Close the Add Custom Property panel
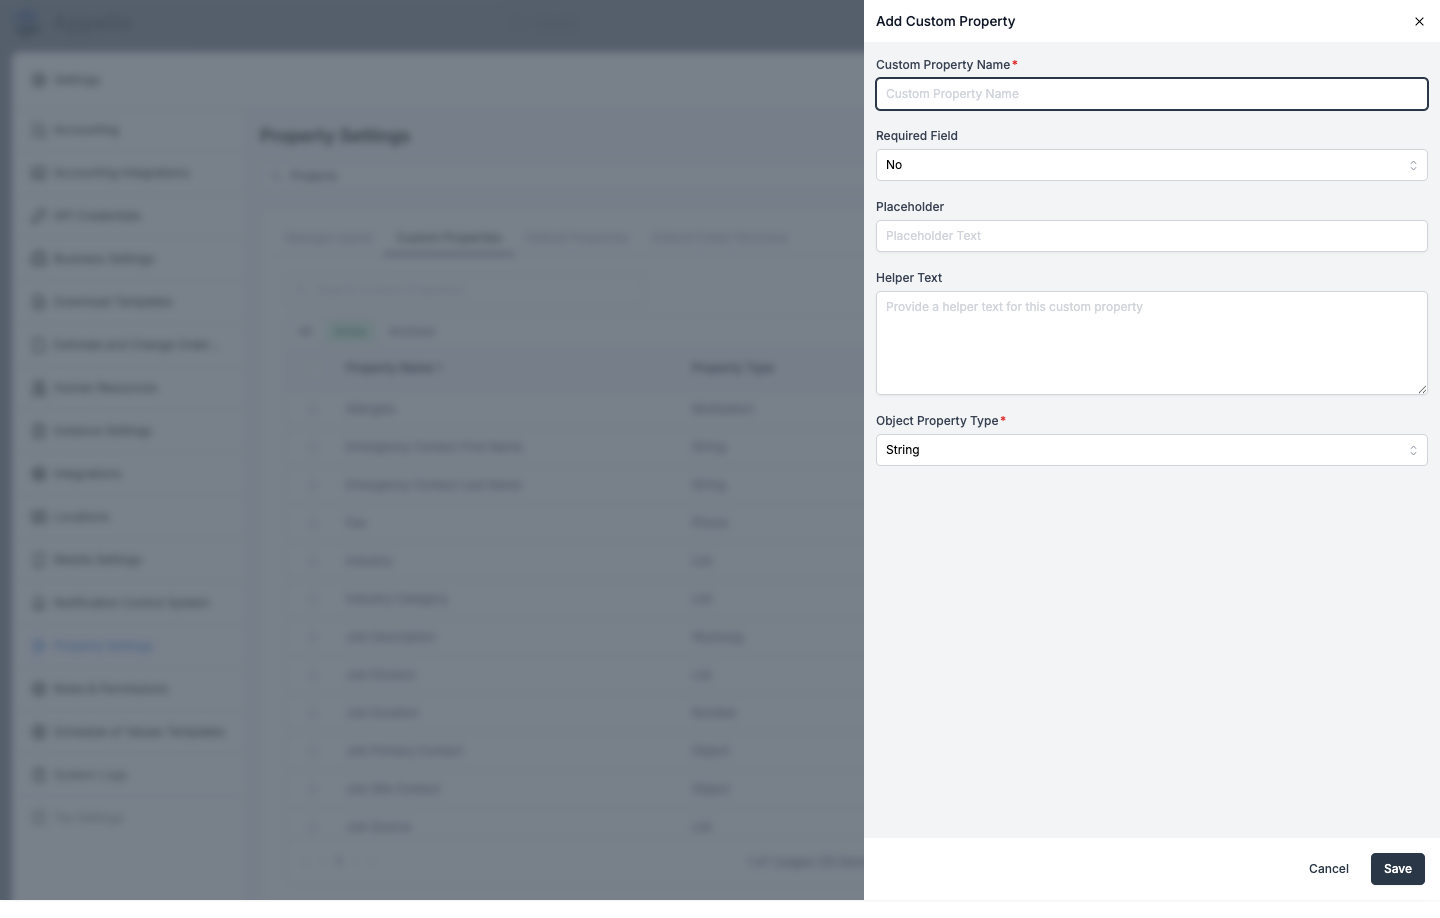This screenshot has width=1440, height=918. 1419,21
